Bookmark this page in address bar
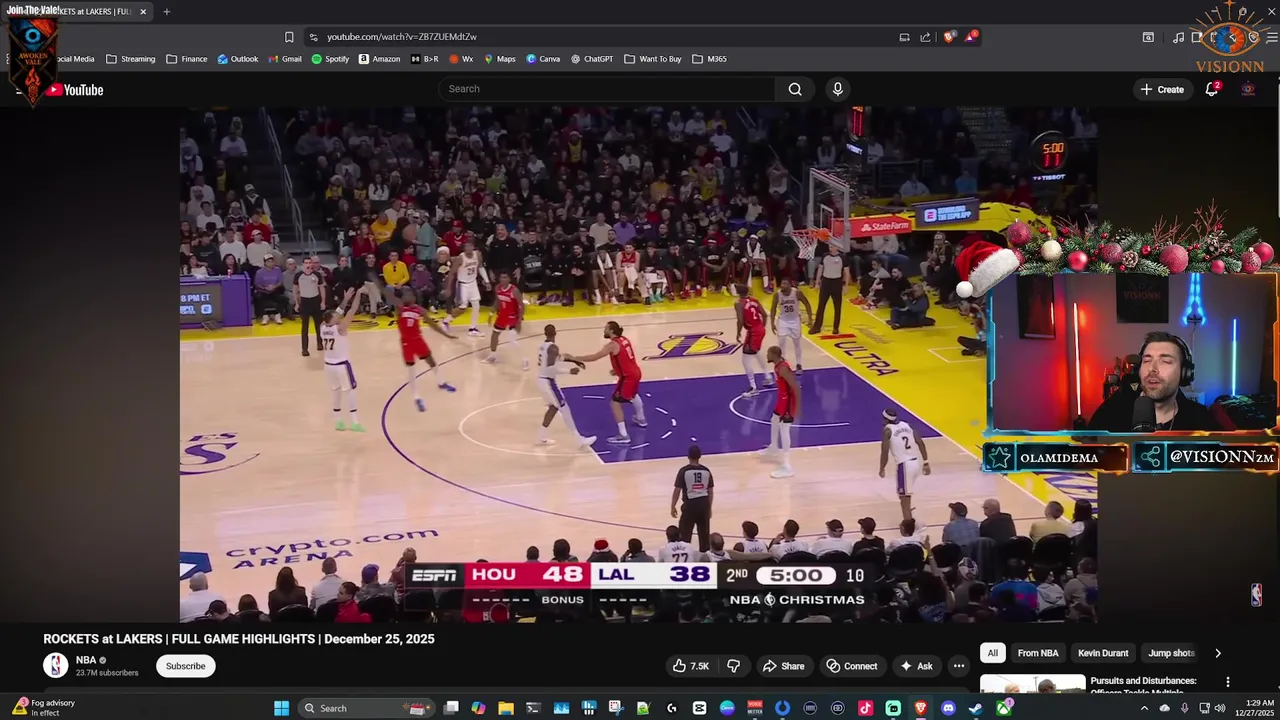 [x=289, y=37]
